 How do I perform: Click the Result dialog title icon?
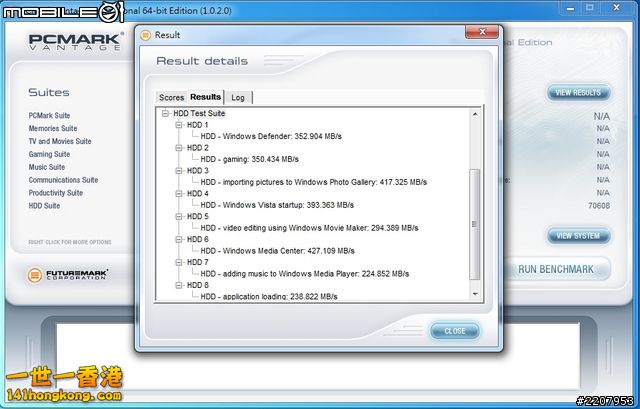pyautogui.click(x=146, y=35)
